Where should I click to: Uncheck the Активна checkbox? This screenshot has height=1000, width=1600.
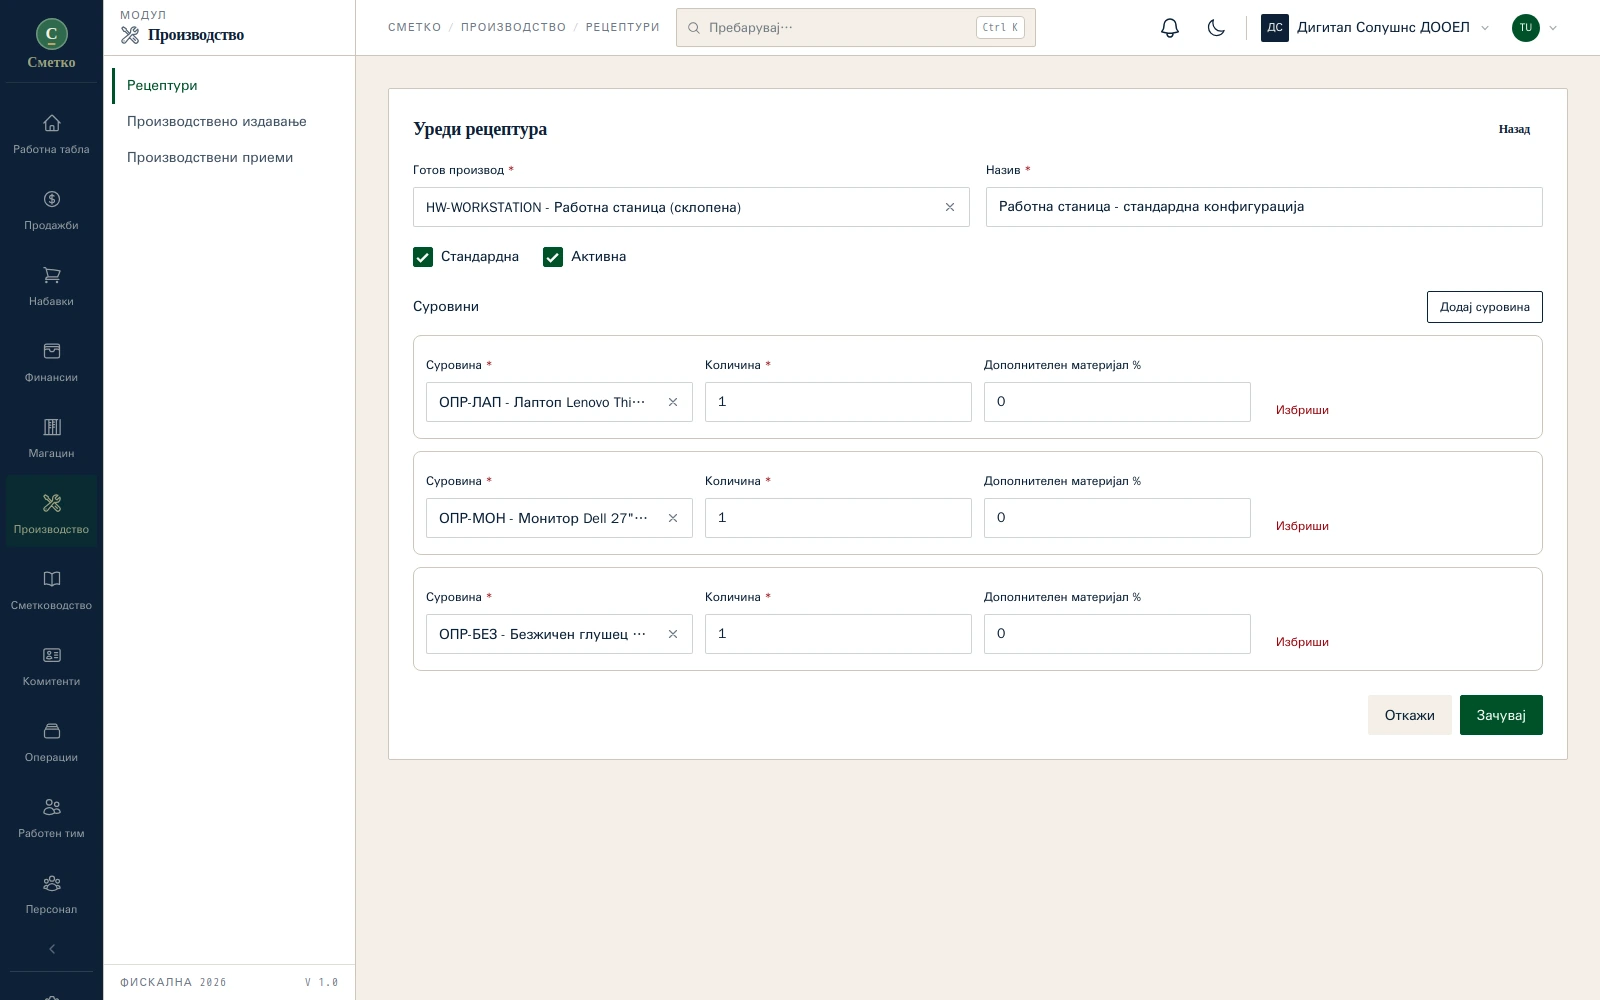tap(553, 257)
